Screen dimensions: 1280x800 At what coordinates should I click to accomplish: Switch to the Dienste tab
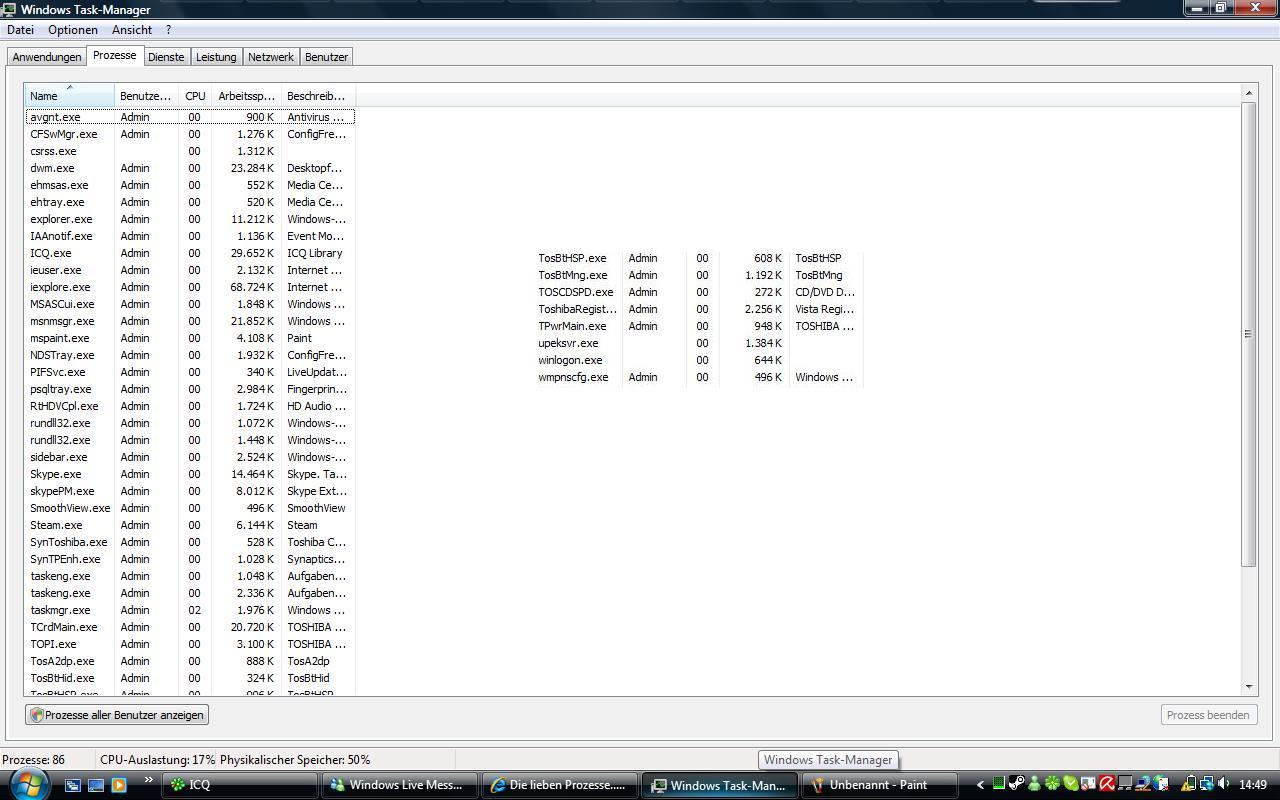click(166, 57)
